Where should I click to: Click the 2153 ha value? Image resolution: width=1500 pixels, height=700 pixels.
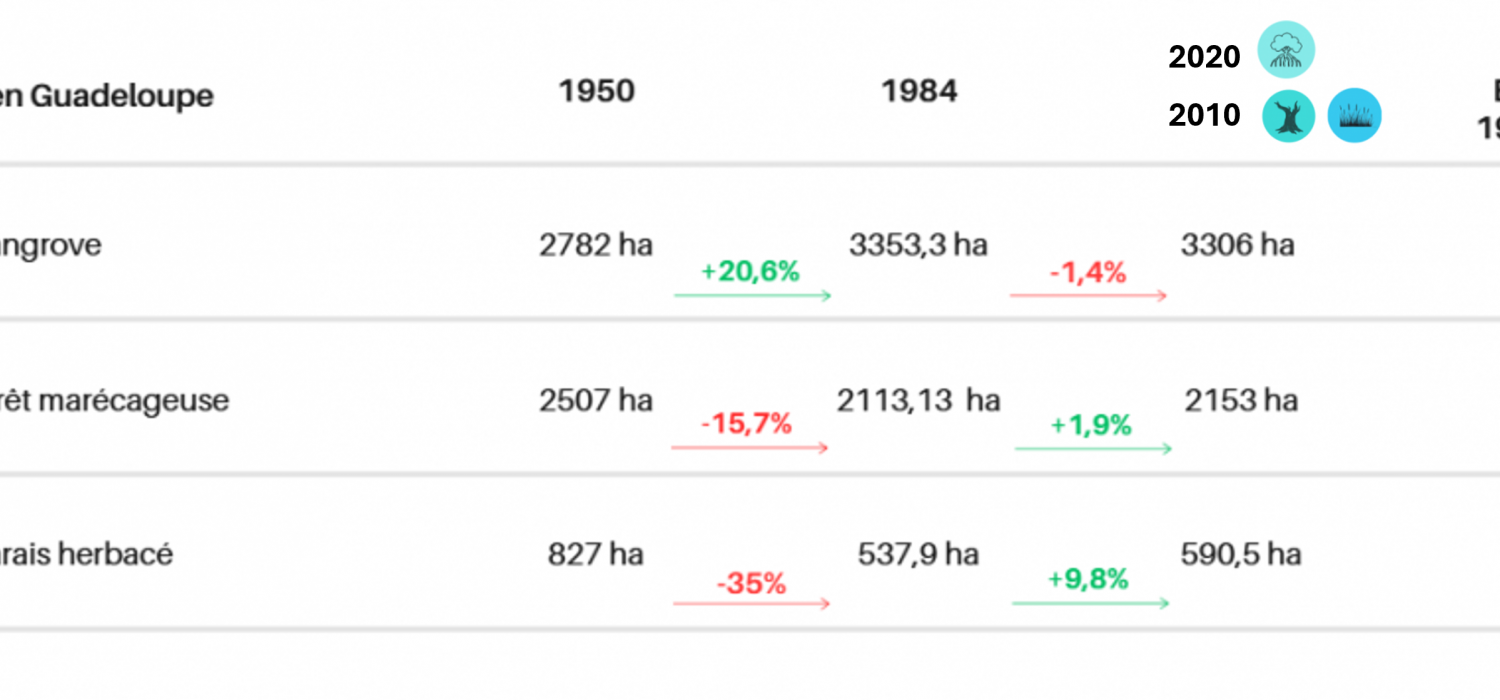(1241, 400)
